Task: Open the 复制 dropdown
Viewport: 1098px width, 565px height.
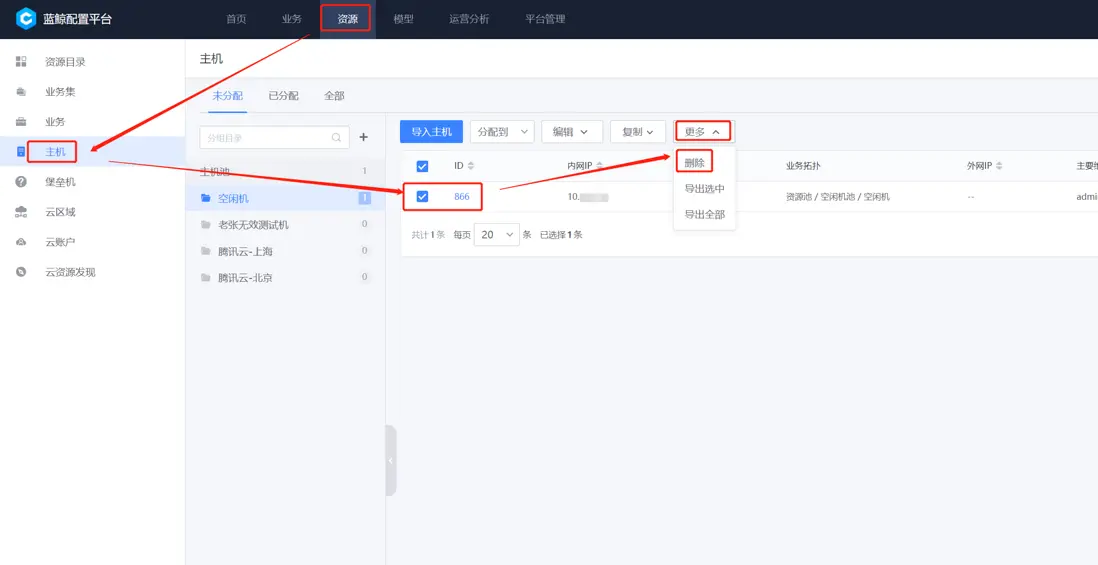Action: pyautogui.click(x=638, y=132)
